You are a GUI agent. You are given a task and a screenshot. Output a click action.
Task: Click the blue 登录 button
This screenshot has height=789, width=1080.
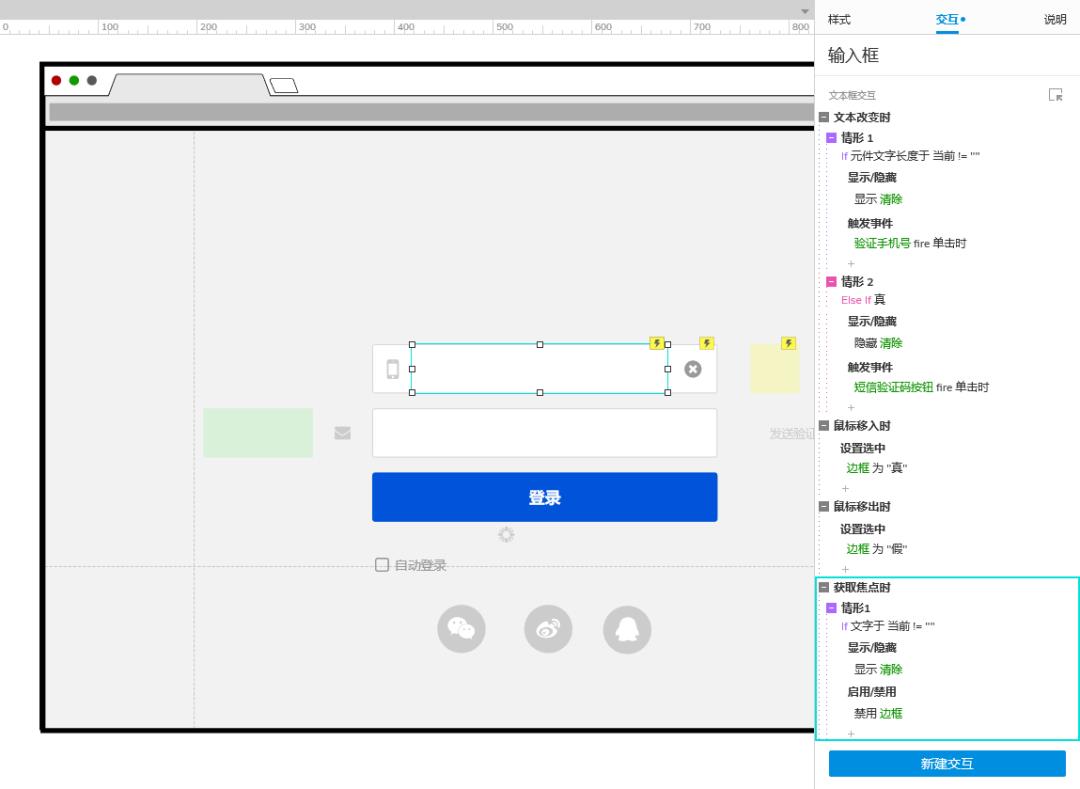(545, 497)
